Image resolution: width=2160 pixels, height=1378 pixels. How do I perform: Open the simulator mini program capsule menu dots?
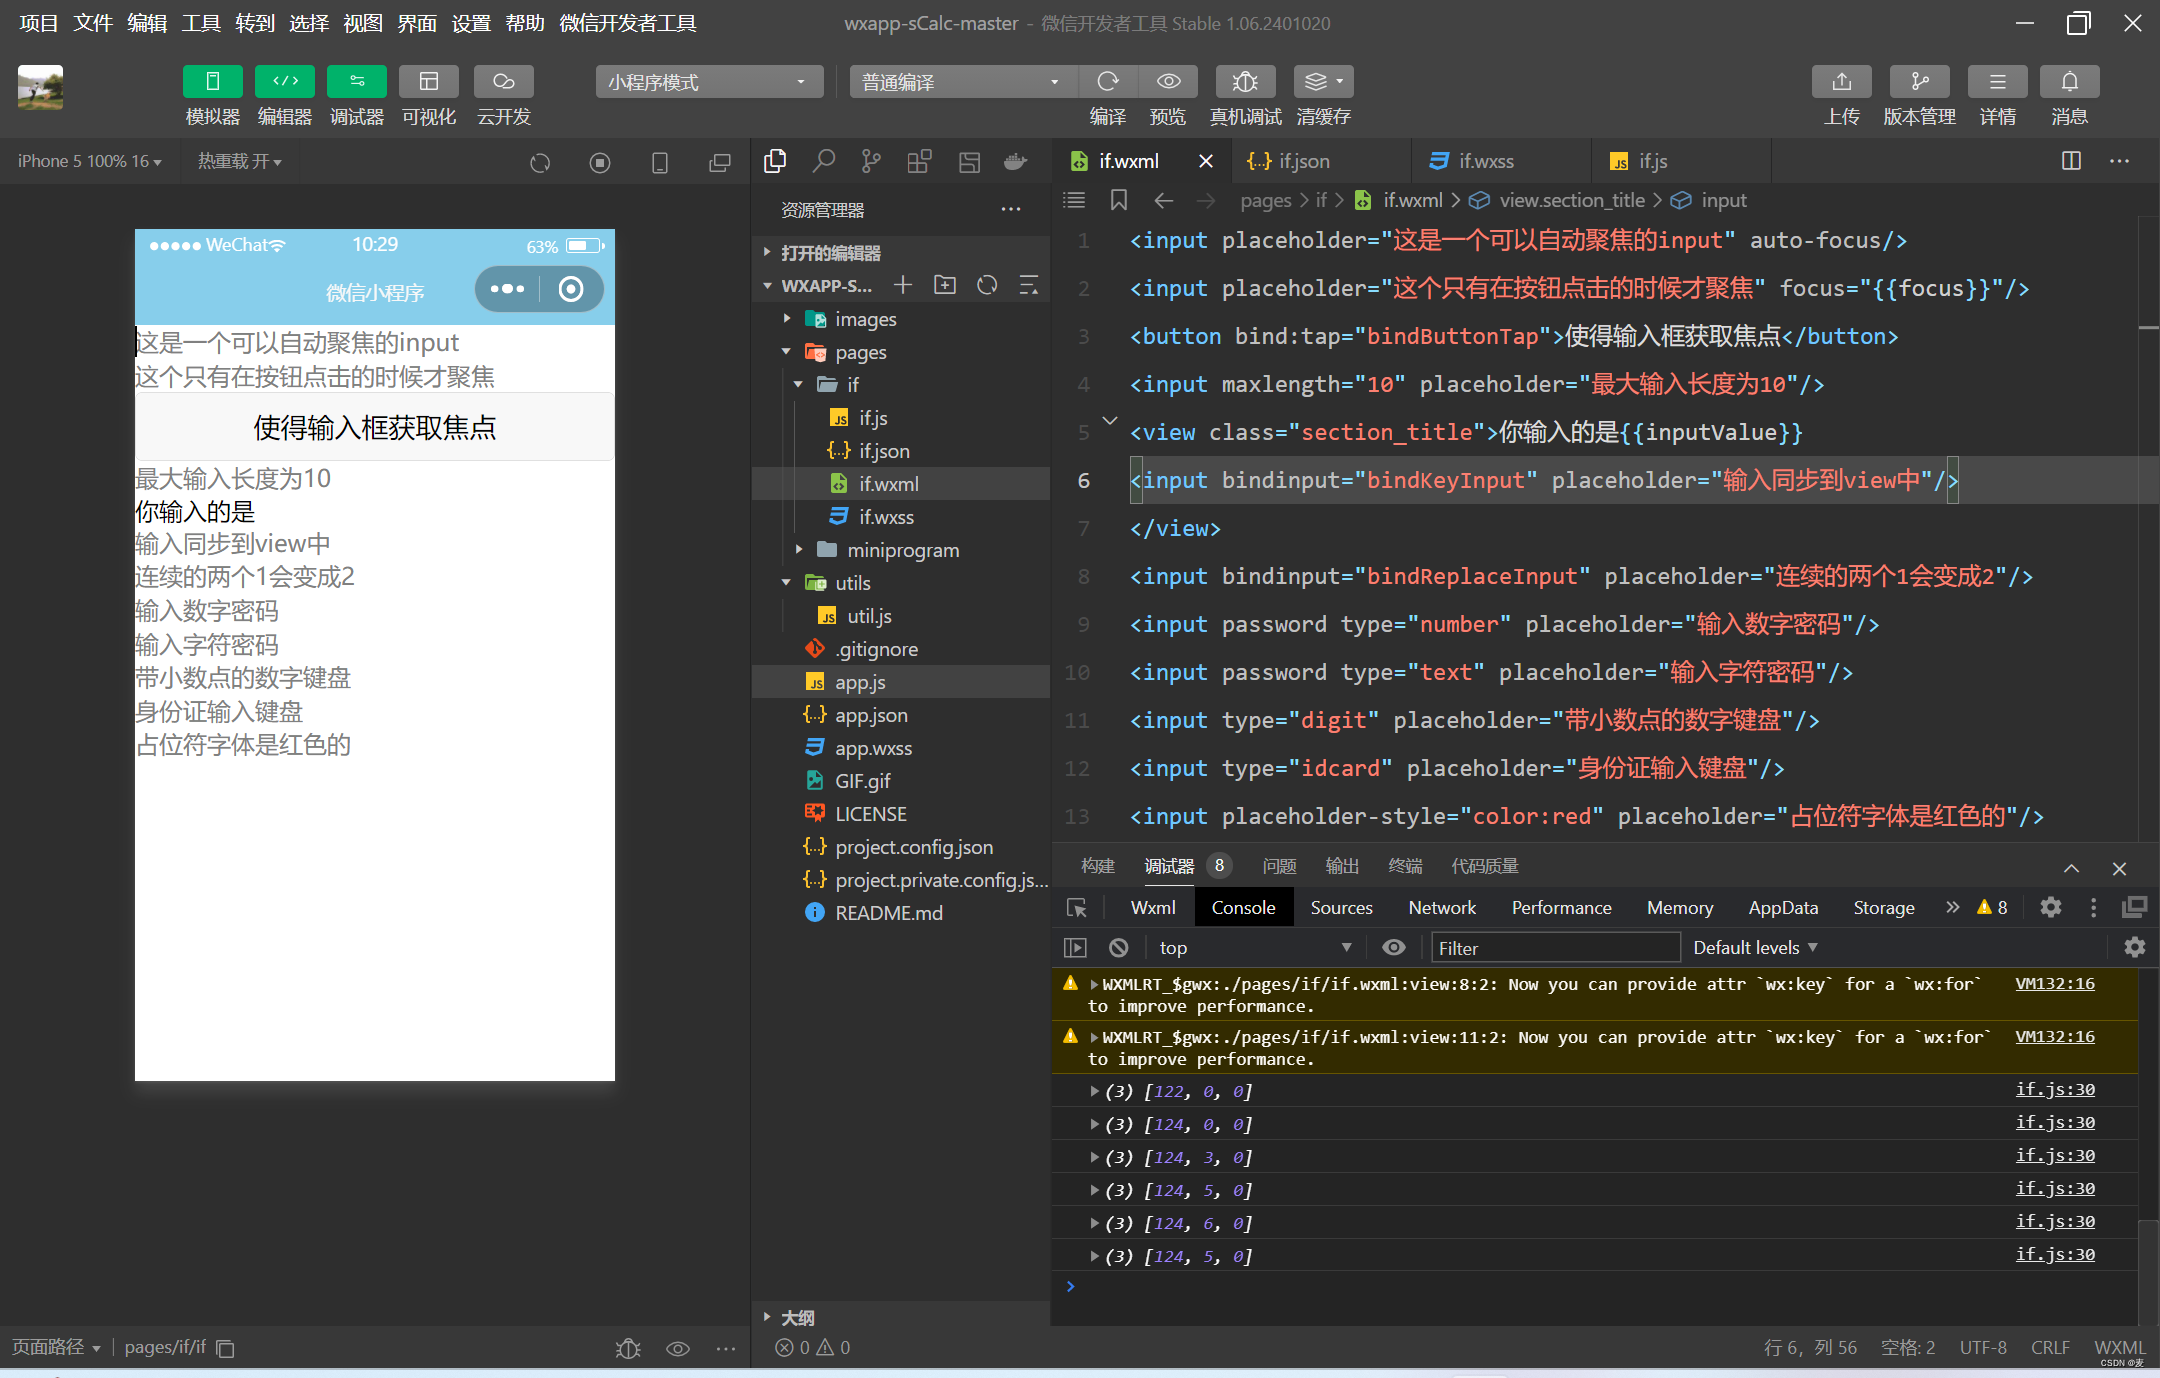(507, 289)
